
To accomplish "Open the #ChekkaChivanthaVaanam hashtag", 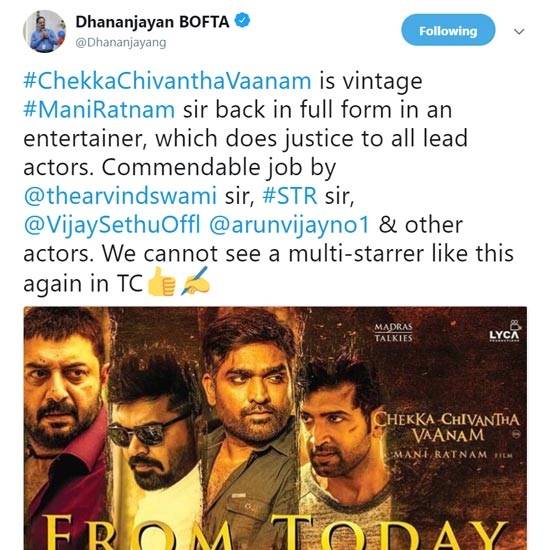I will point(167,81).
